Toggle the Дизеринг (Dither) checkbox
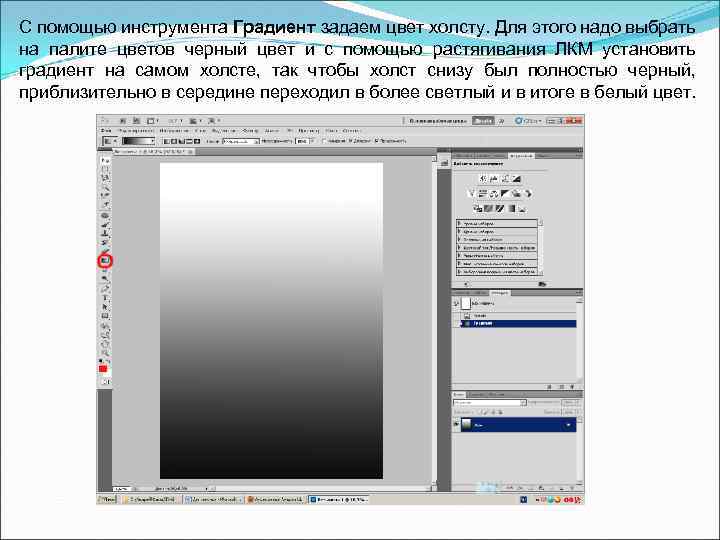 pyautogui.click(x=351, y=141)
